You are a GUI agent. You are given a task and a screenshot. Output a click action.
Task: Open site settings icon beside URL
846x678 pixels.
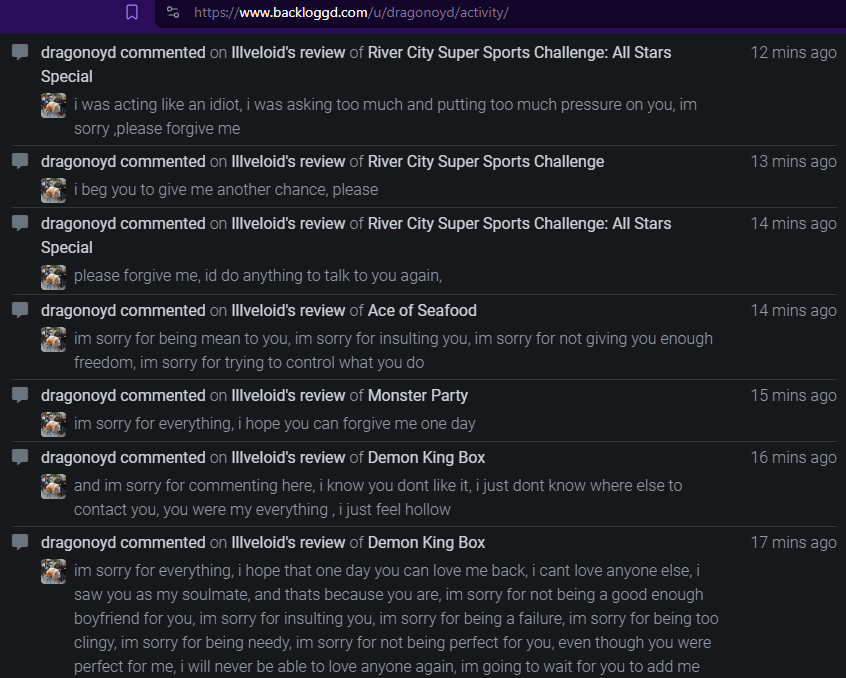tap(173, 12)
